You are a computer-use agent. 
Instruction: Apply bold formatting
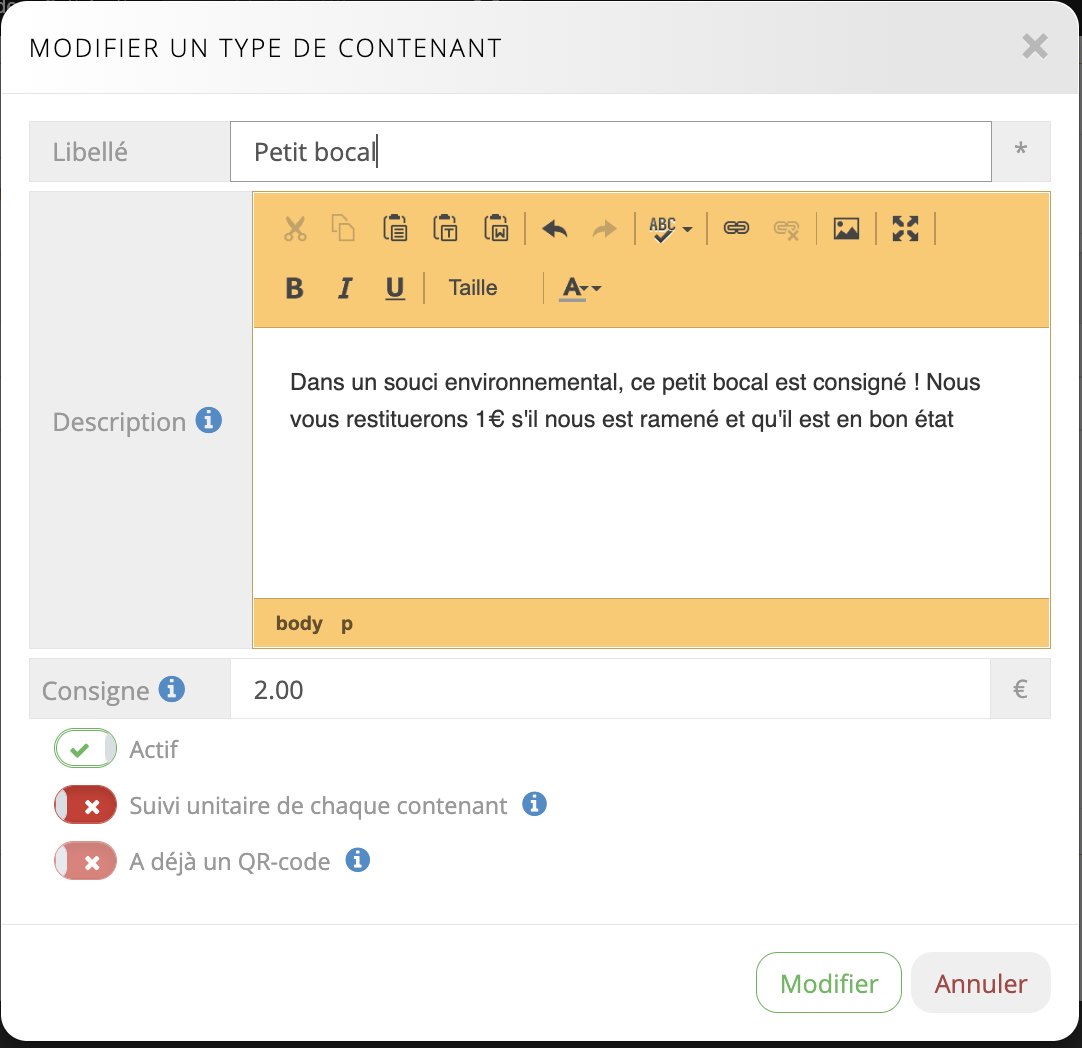point(294,288)
